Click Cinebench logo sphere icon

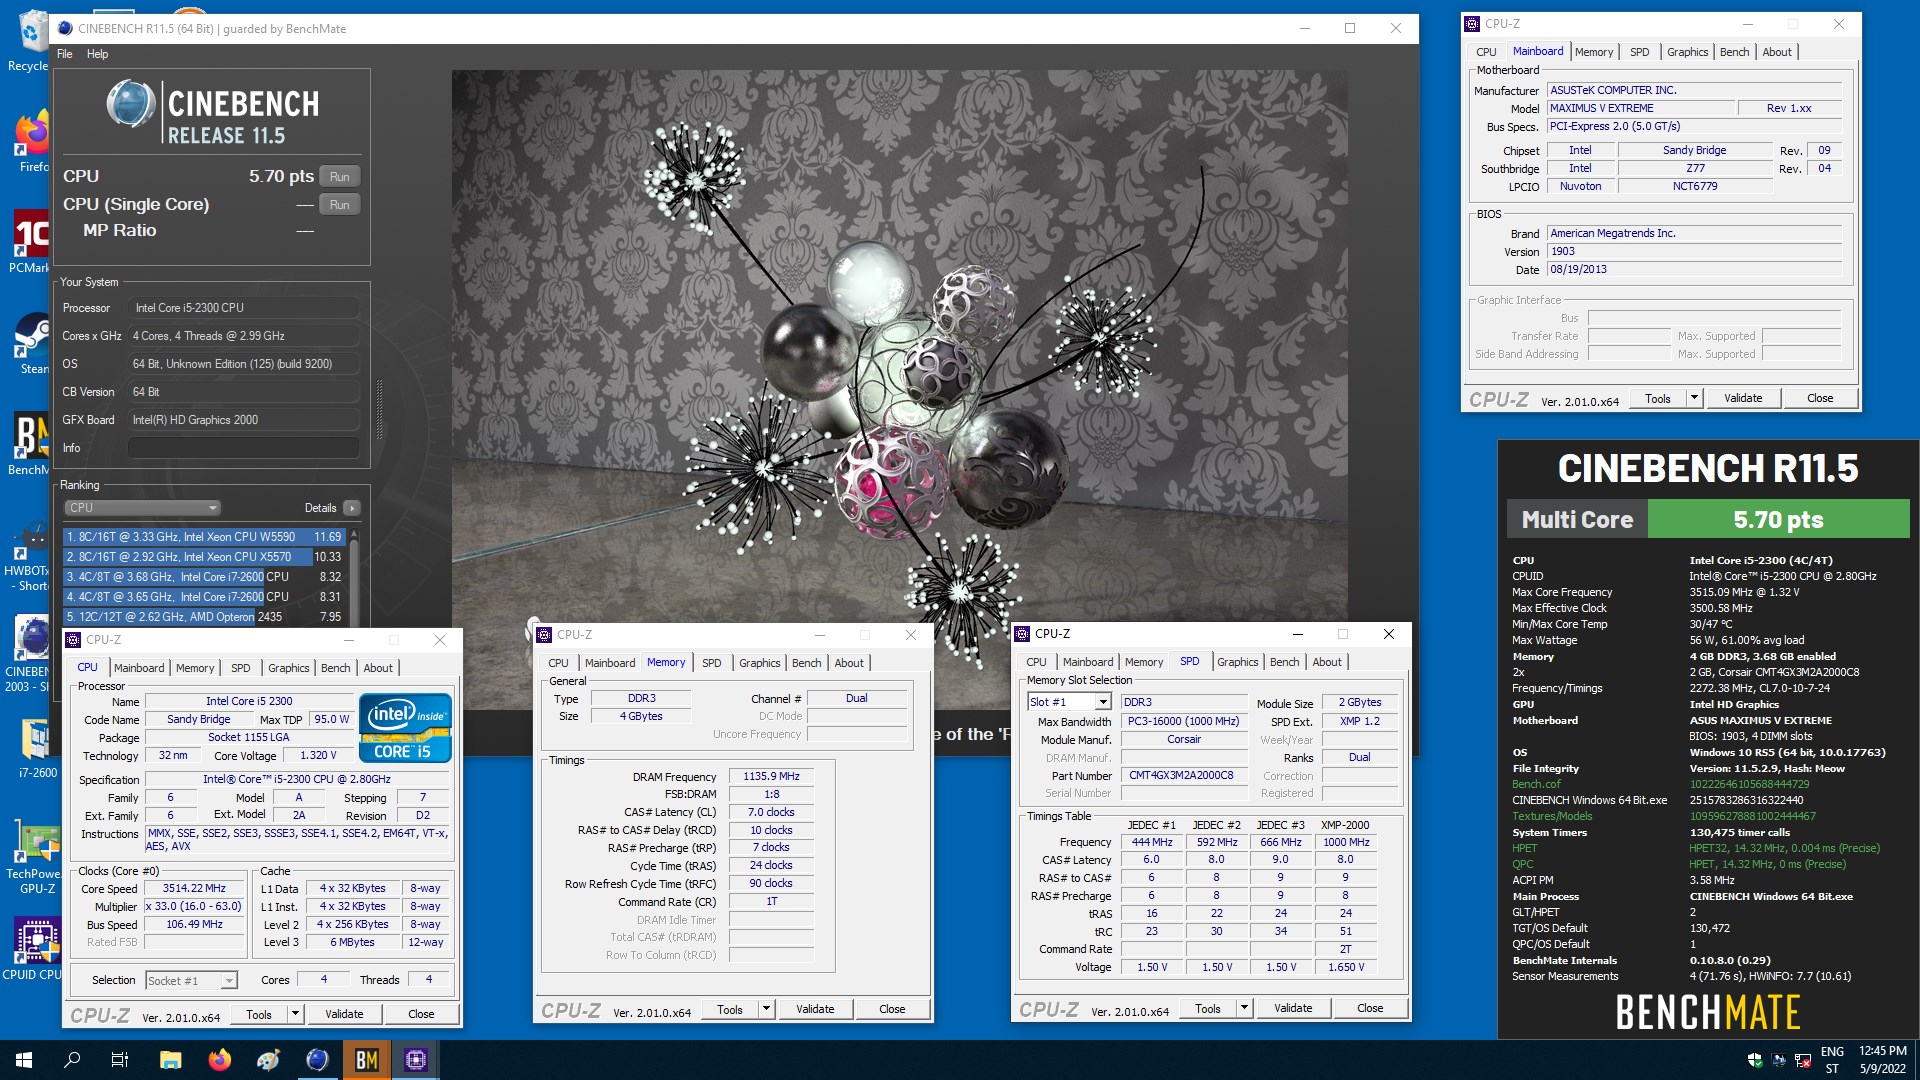click(131, 104)
